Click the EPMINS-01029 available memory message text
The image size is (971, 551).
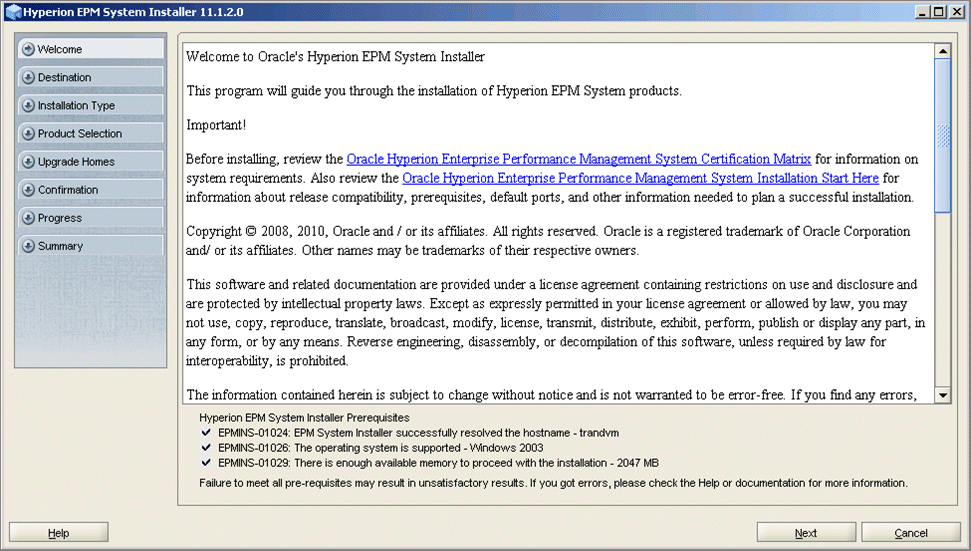pyautogui.click(x=438, y=463)
